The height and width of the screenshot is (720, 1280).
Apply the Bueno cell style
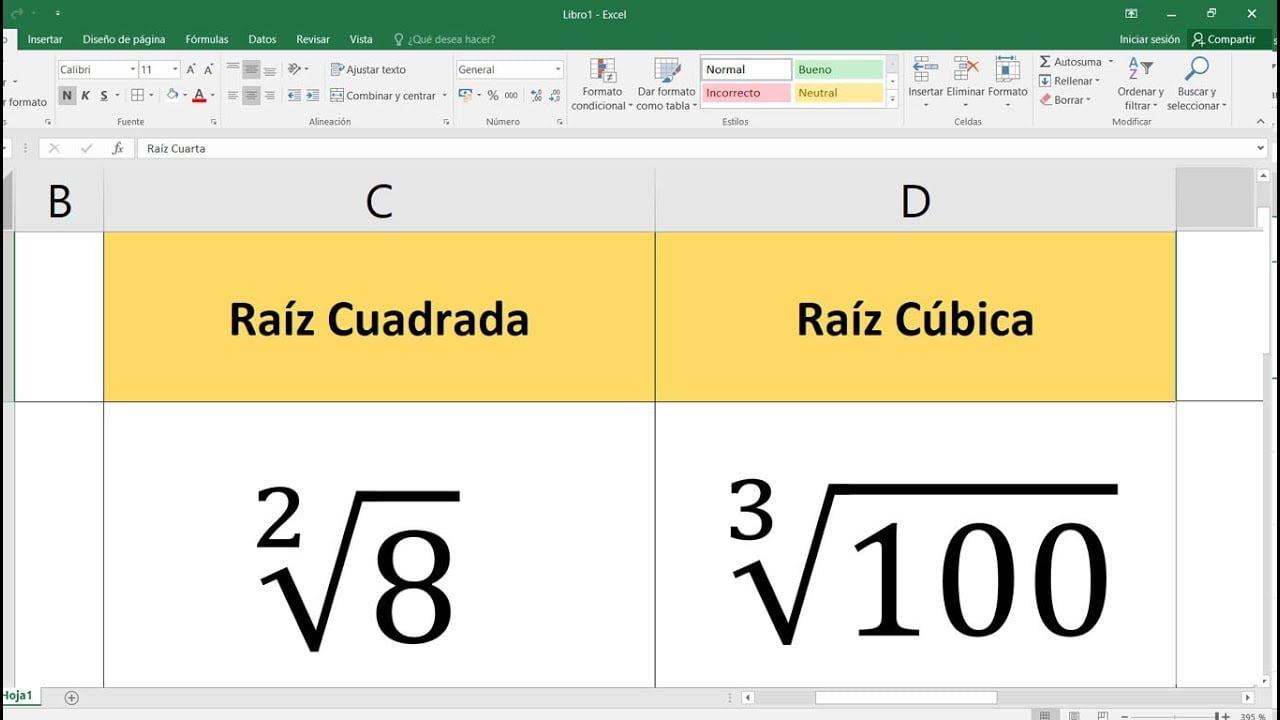838,68
